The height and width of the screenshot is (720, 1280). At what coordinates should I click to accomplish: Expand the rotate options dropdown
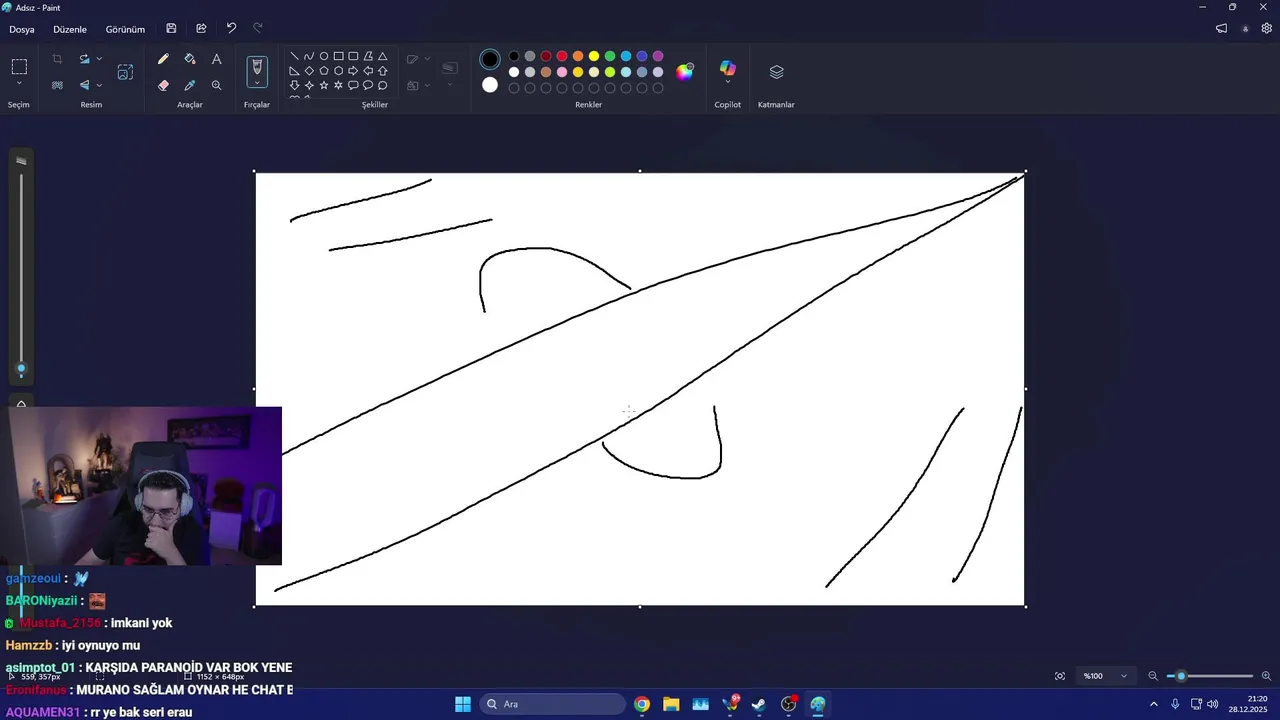point(99,59)
